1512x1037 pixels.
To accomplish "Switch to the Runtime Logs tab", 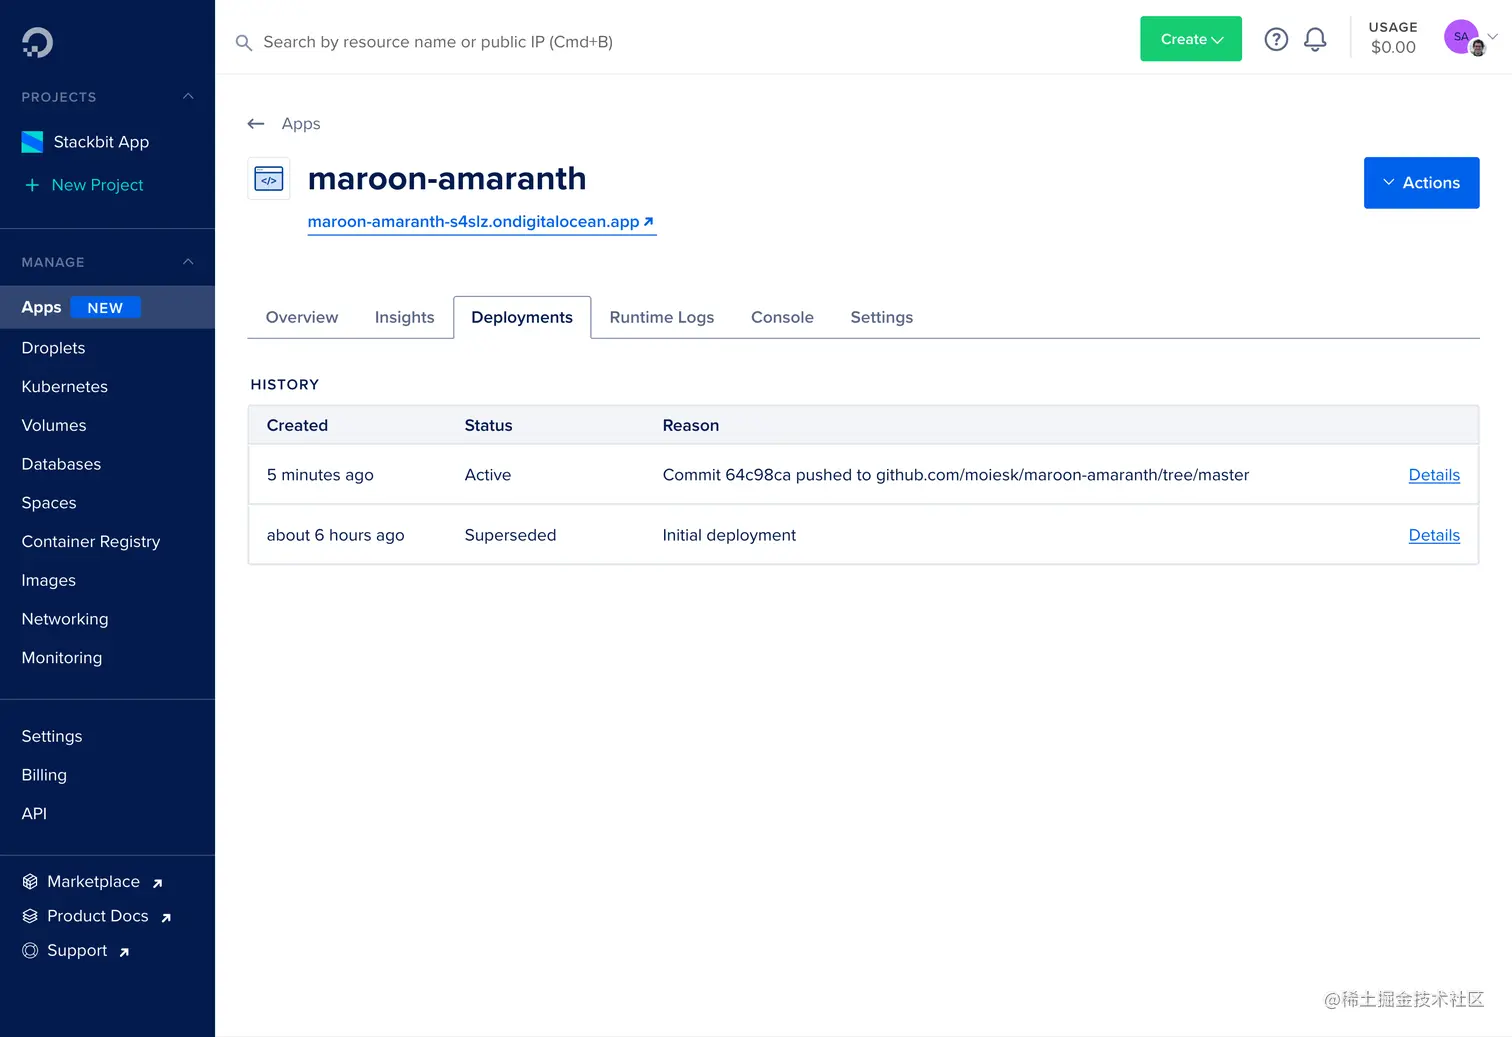I will coord(662,317).
